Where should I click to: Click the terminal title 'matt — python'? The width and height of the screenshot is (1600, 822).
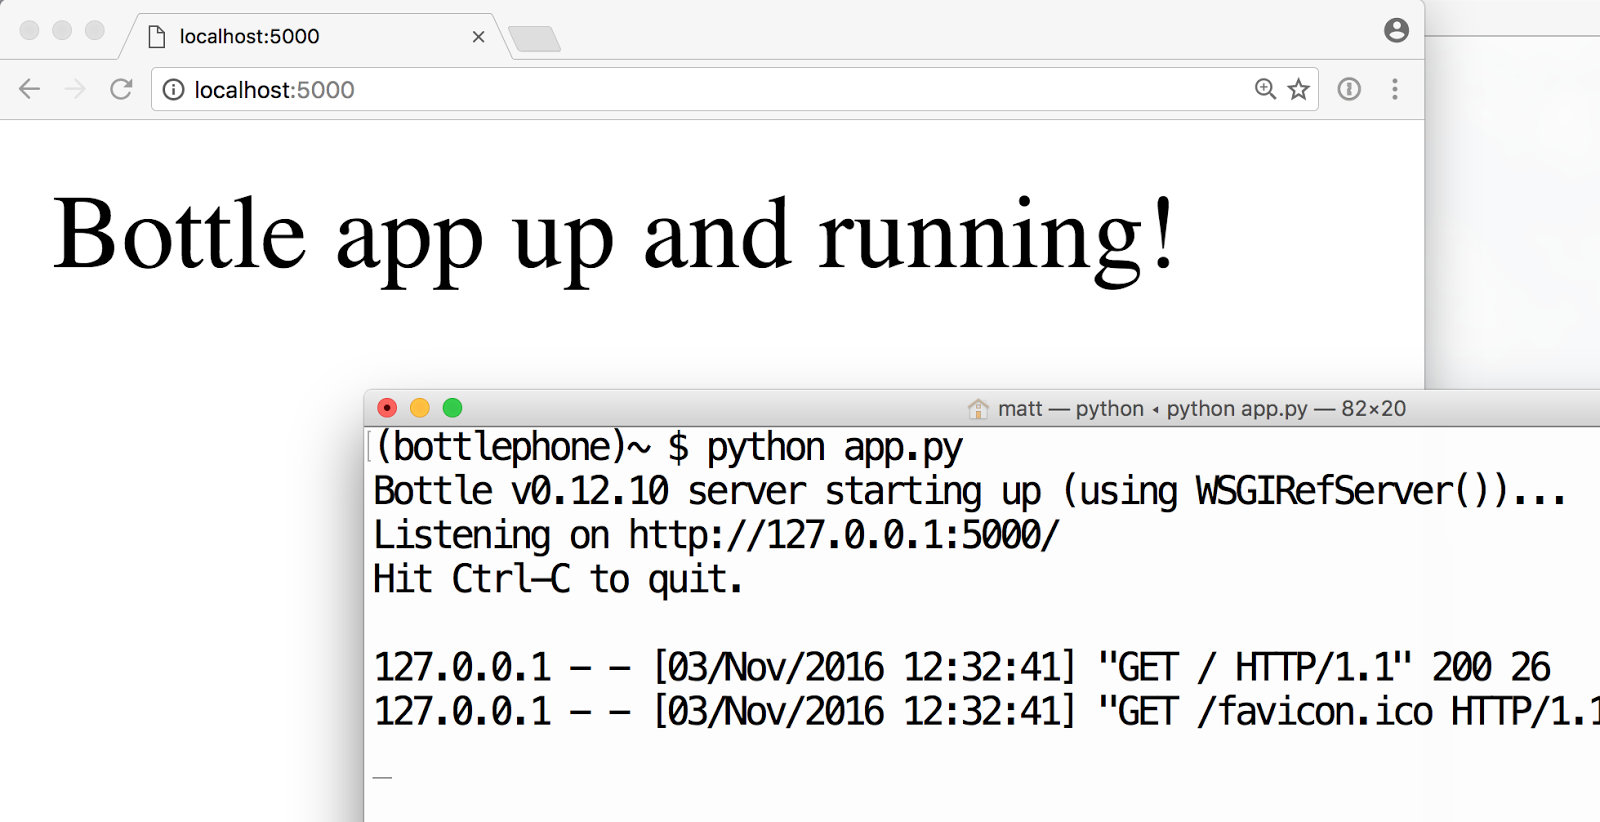pyautogui.click(x=1071, y=409)
